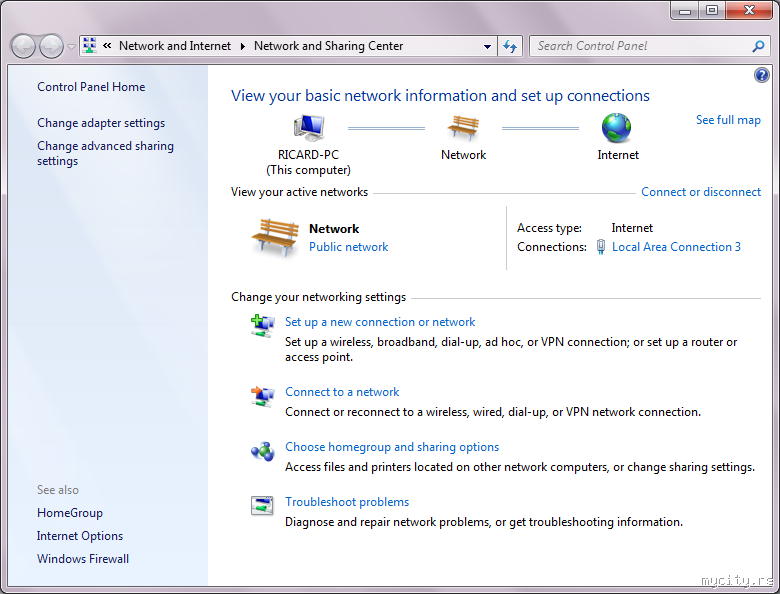Click the Set up new connection icon
780x594 pixels.
[262, 326]
